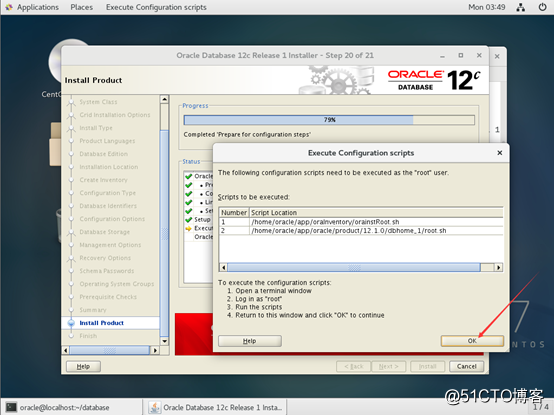The image size is (554, 415).
Task: Select the Configuration Options step
Action: click(x=112, y=219)
